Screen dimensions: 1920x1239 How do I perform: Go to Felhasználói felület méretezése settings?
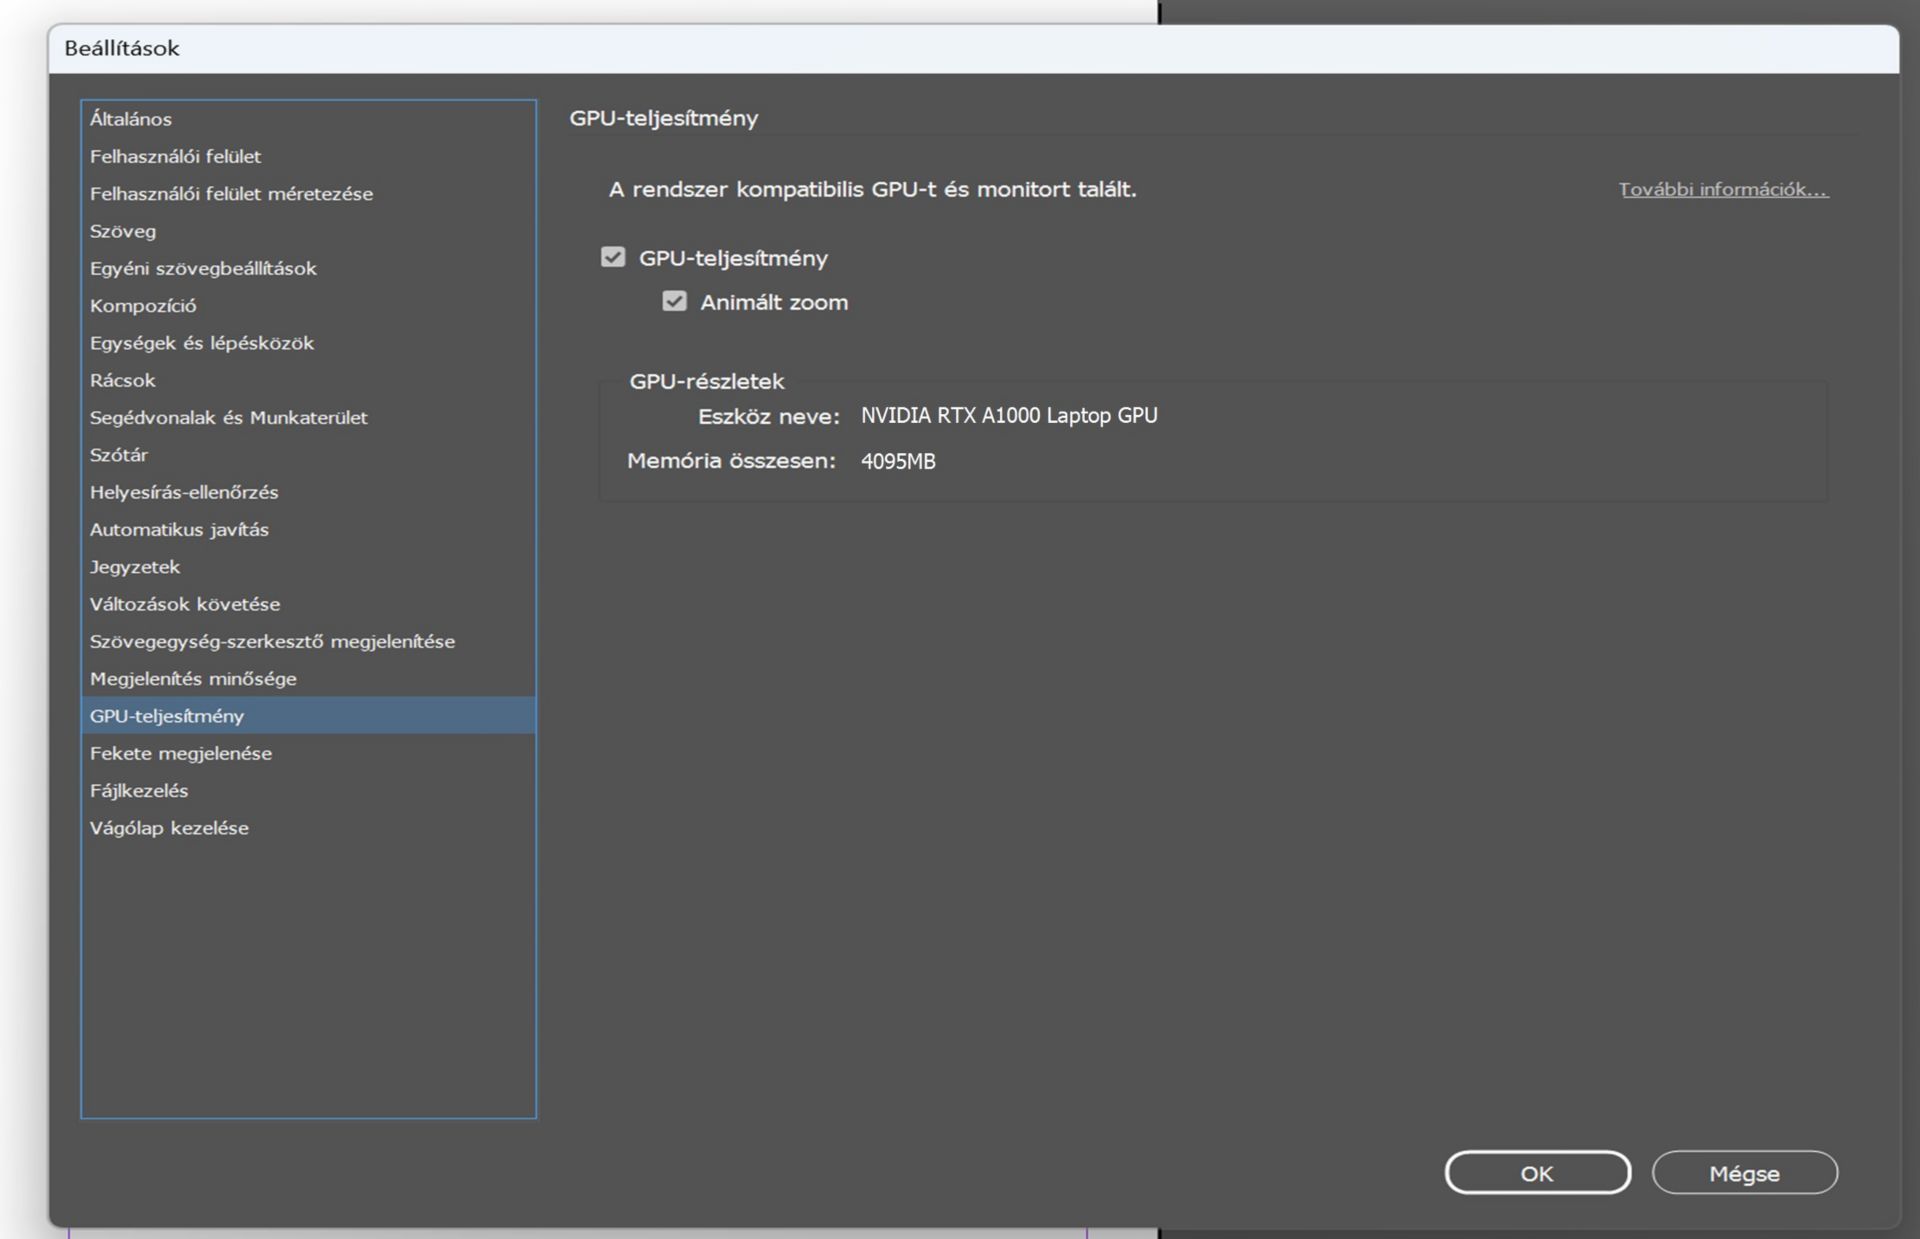point(231,194)
